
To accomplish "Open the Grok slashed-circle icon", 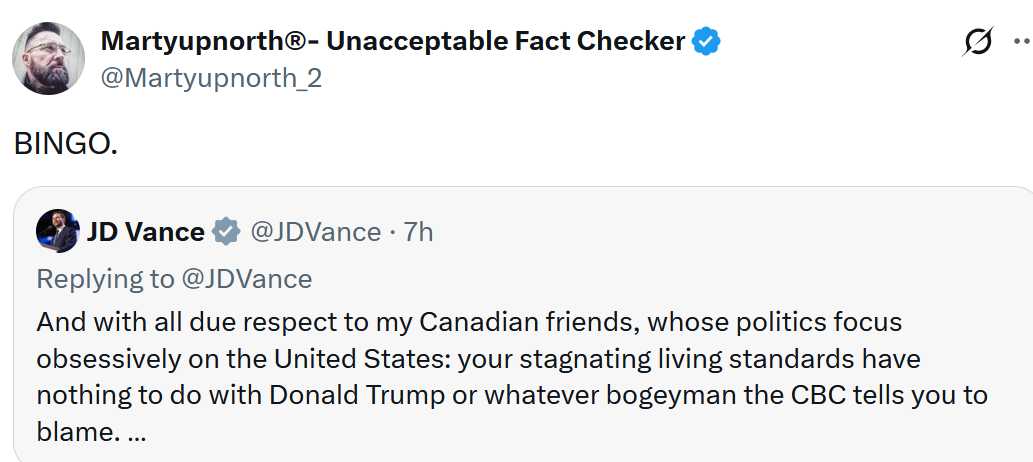I will tap(978, 42).
